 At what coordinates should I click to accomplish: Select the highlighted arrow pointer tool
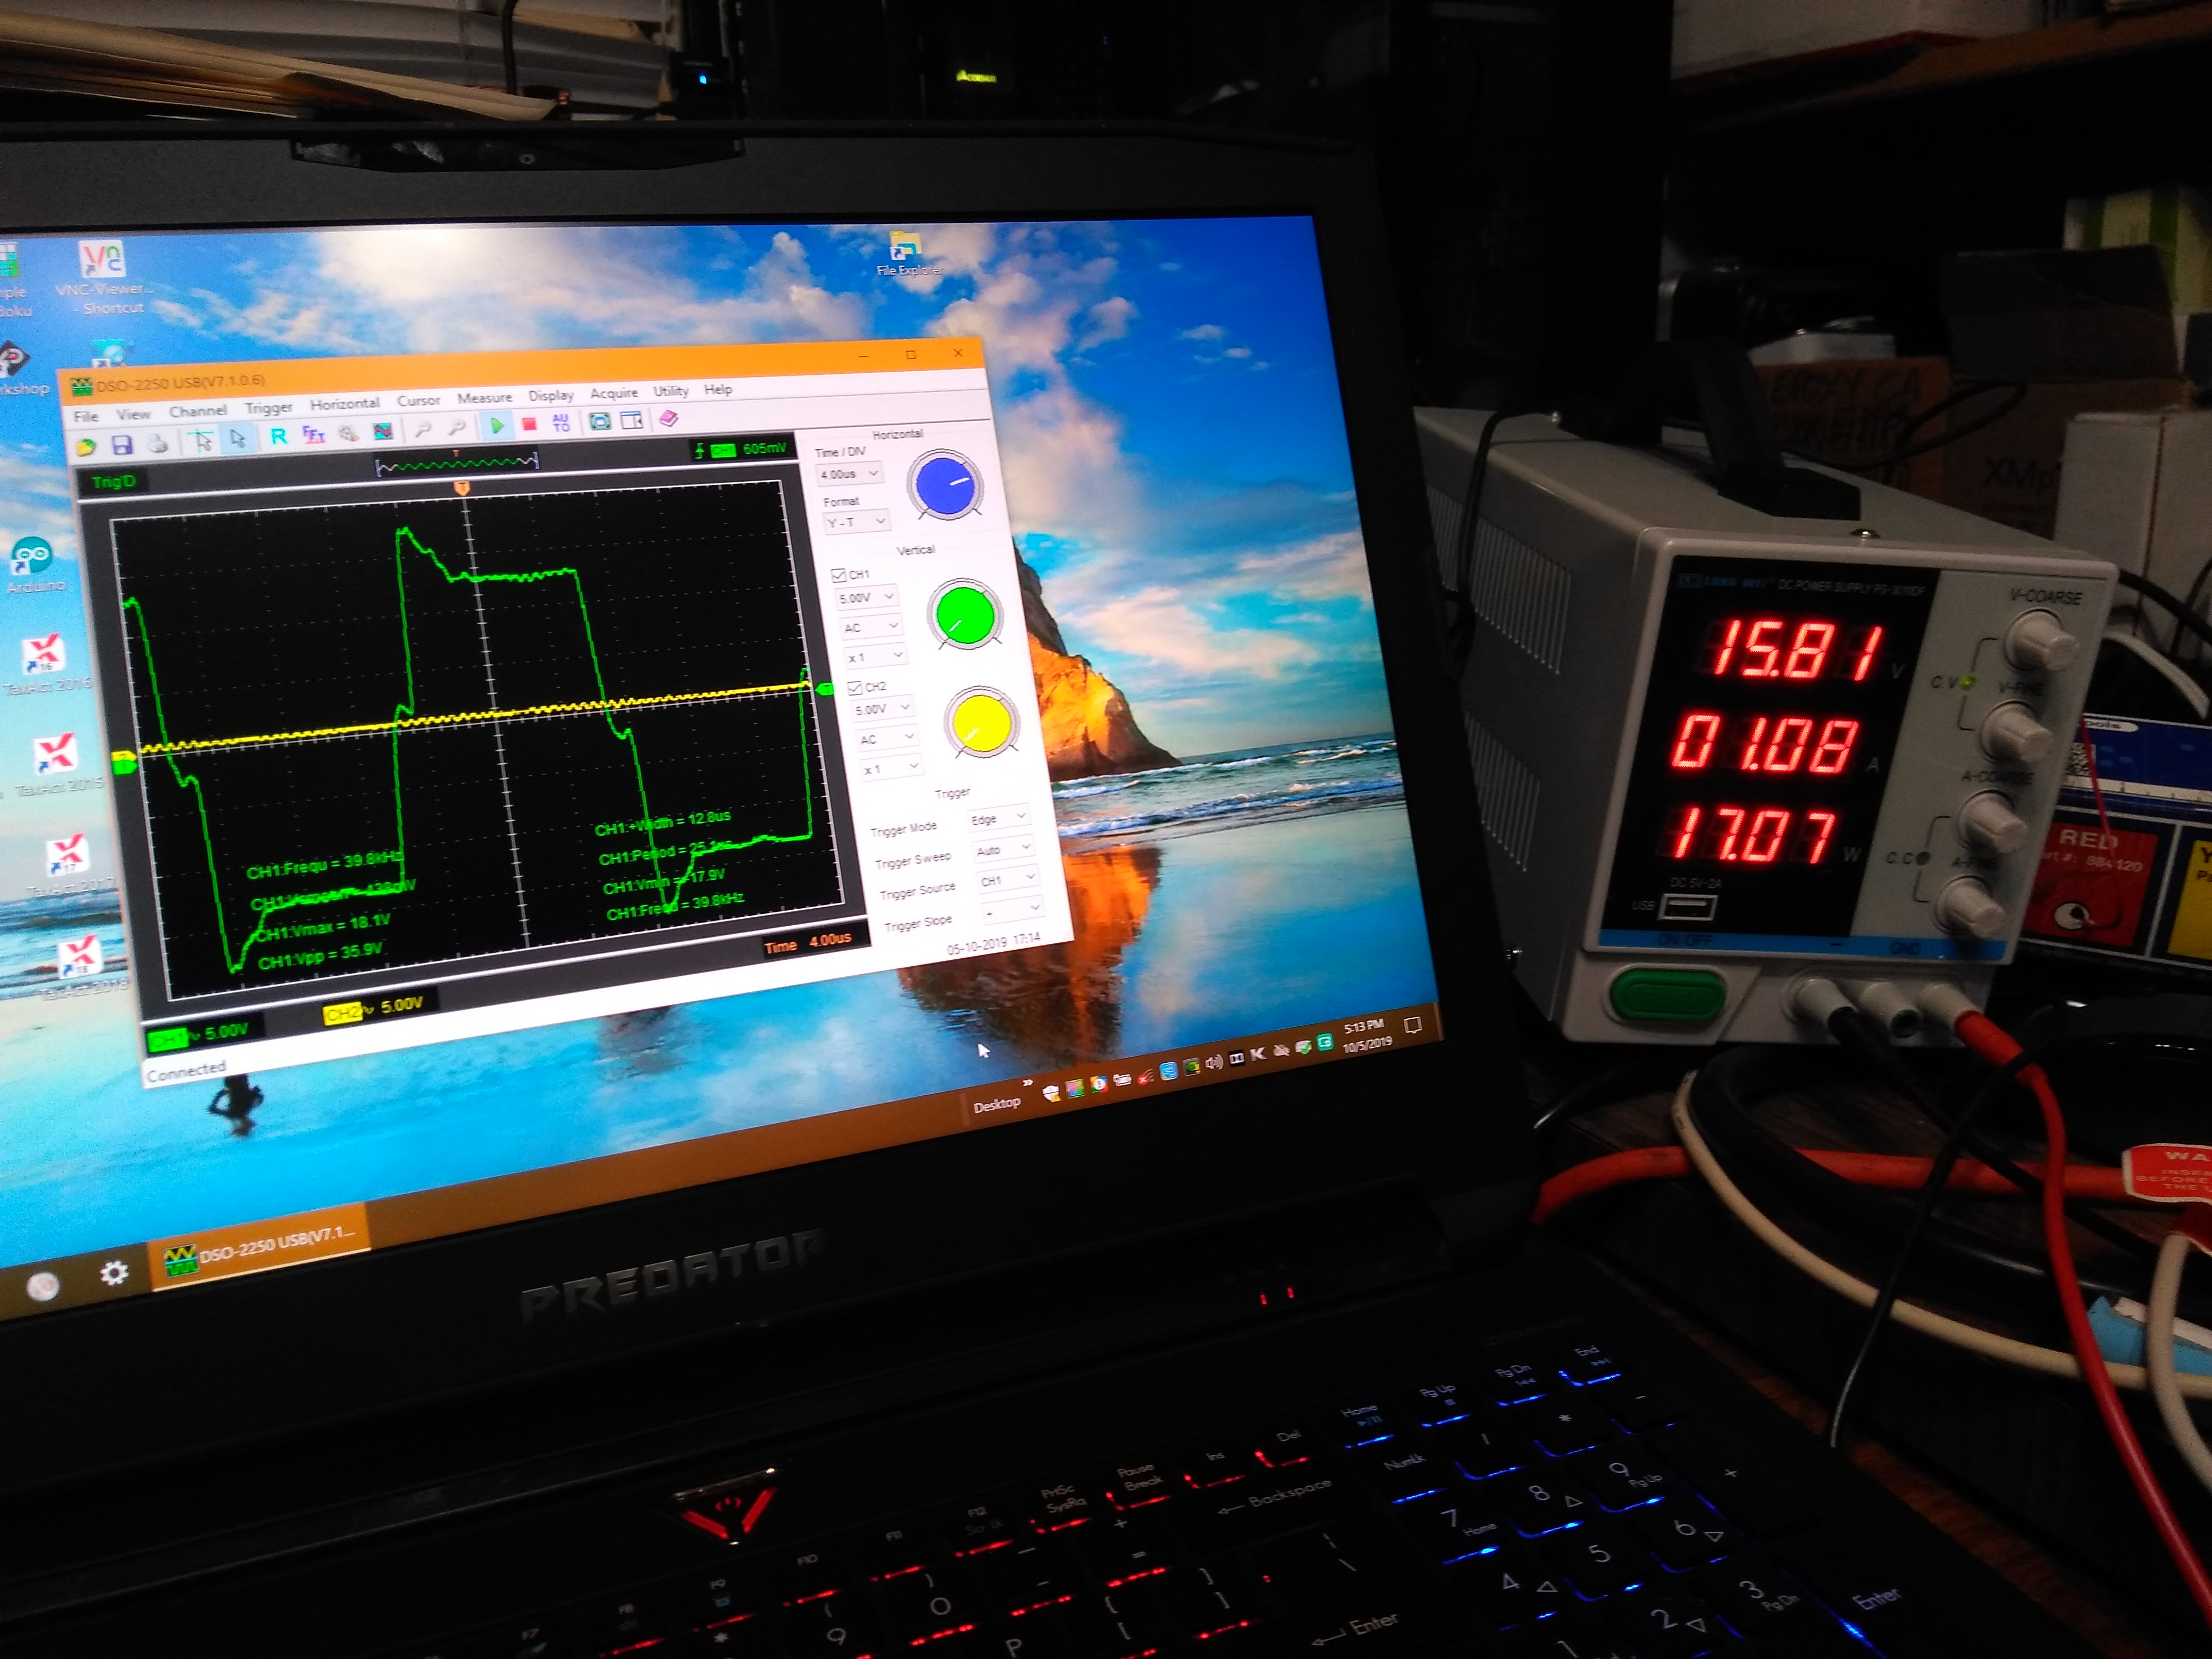pos(238,439)
